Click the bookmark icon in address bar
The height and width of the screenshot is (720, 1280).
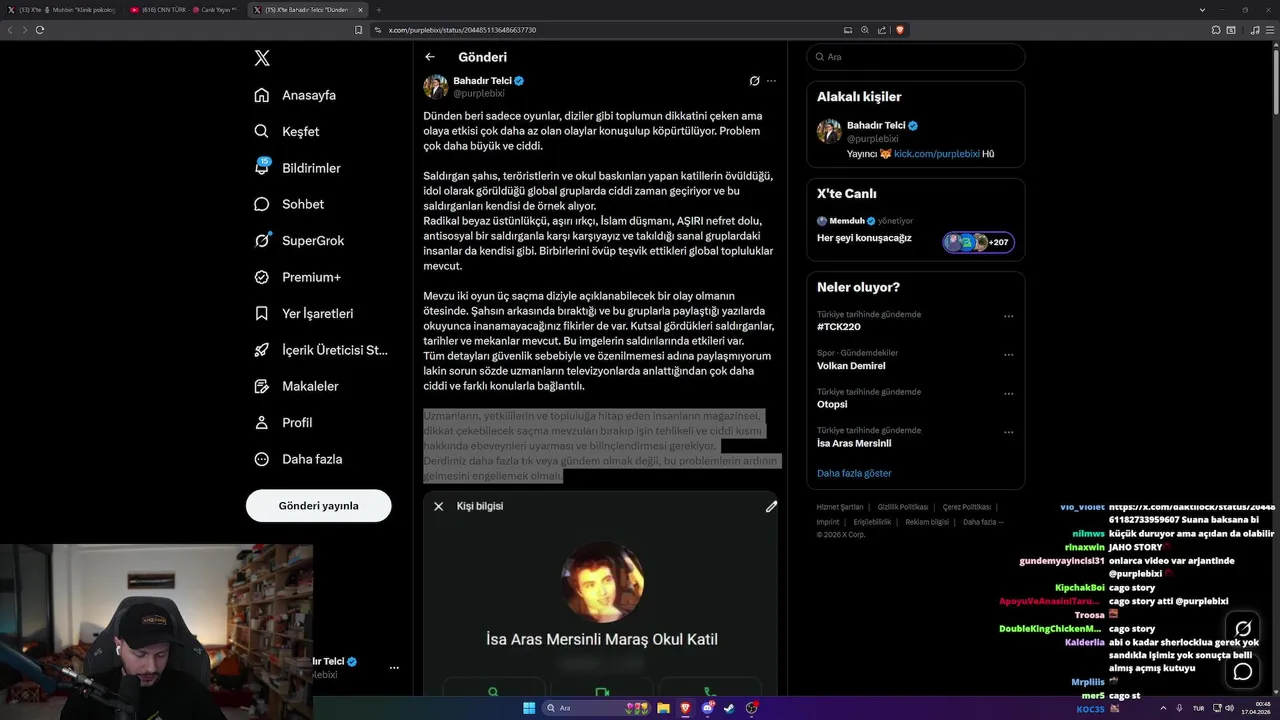click(x=359, y=30)
